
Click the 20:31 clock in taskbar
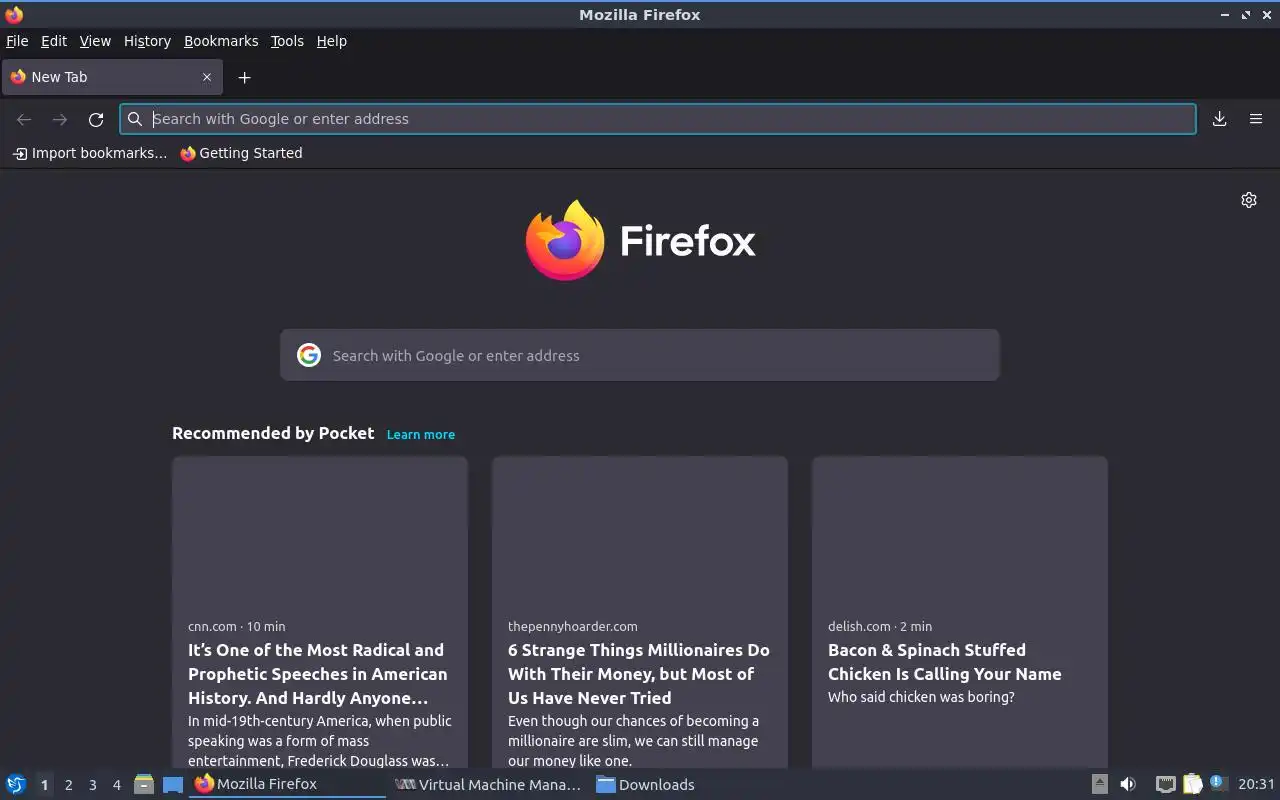(1256, 784)
